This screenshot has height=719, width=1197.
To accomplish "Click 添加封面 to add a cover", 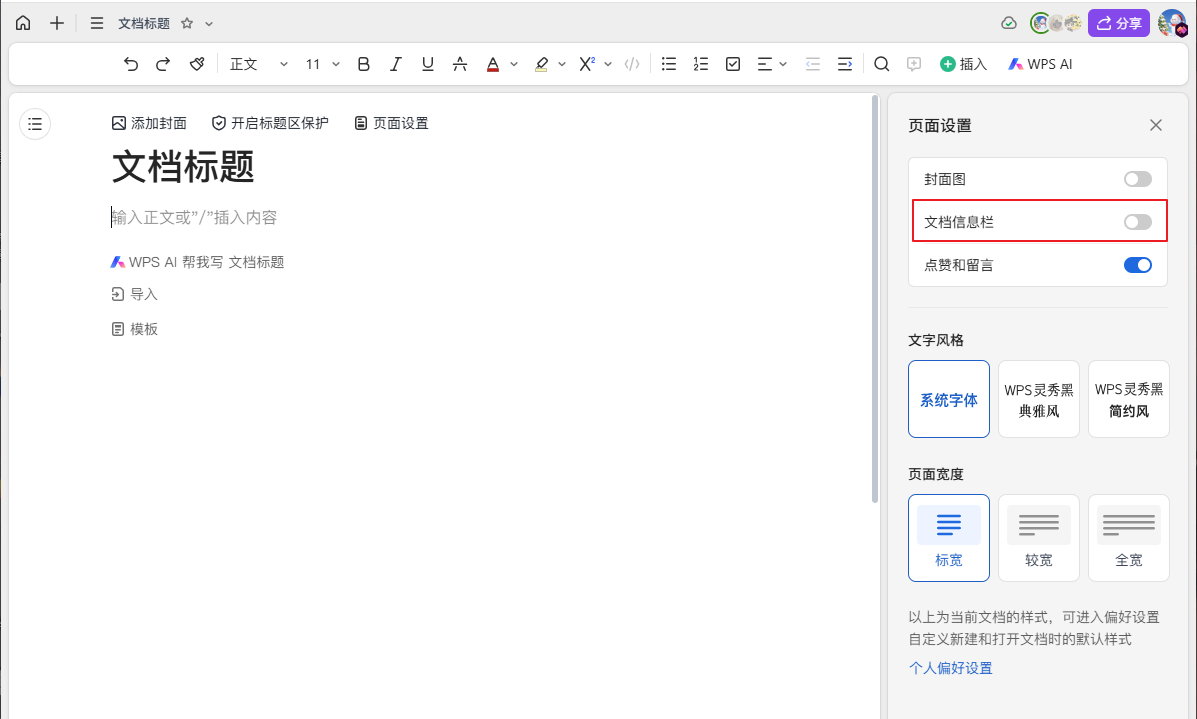I will pyautogui.click(x=149, y=123).
